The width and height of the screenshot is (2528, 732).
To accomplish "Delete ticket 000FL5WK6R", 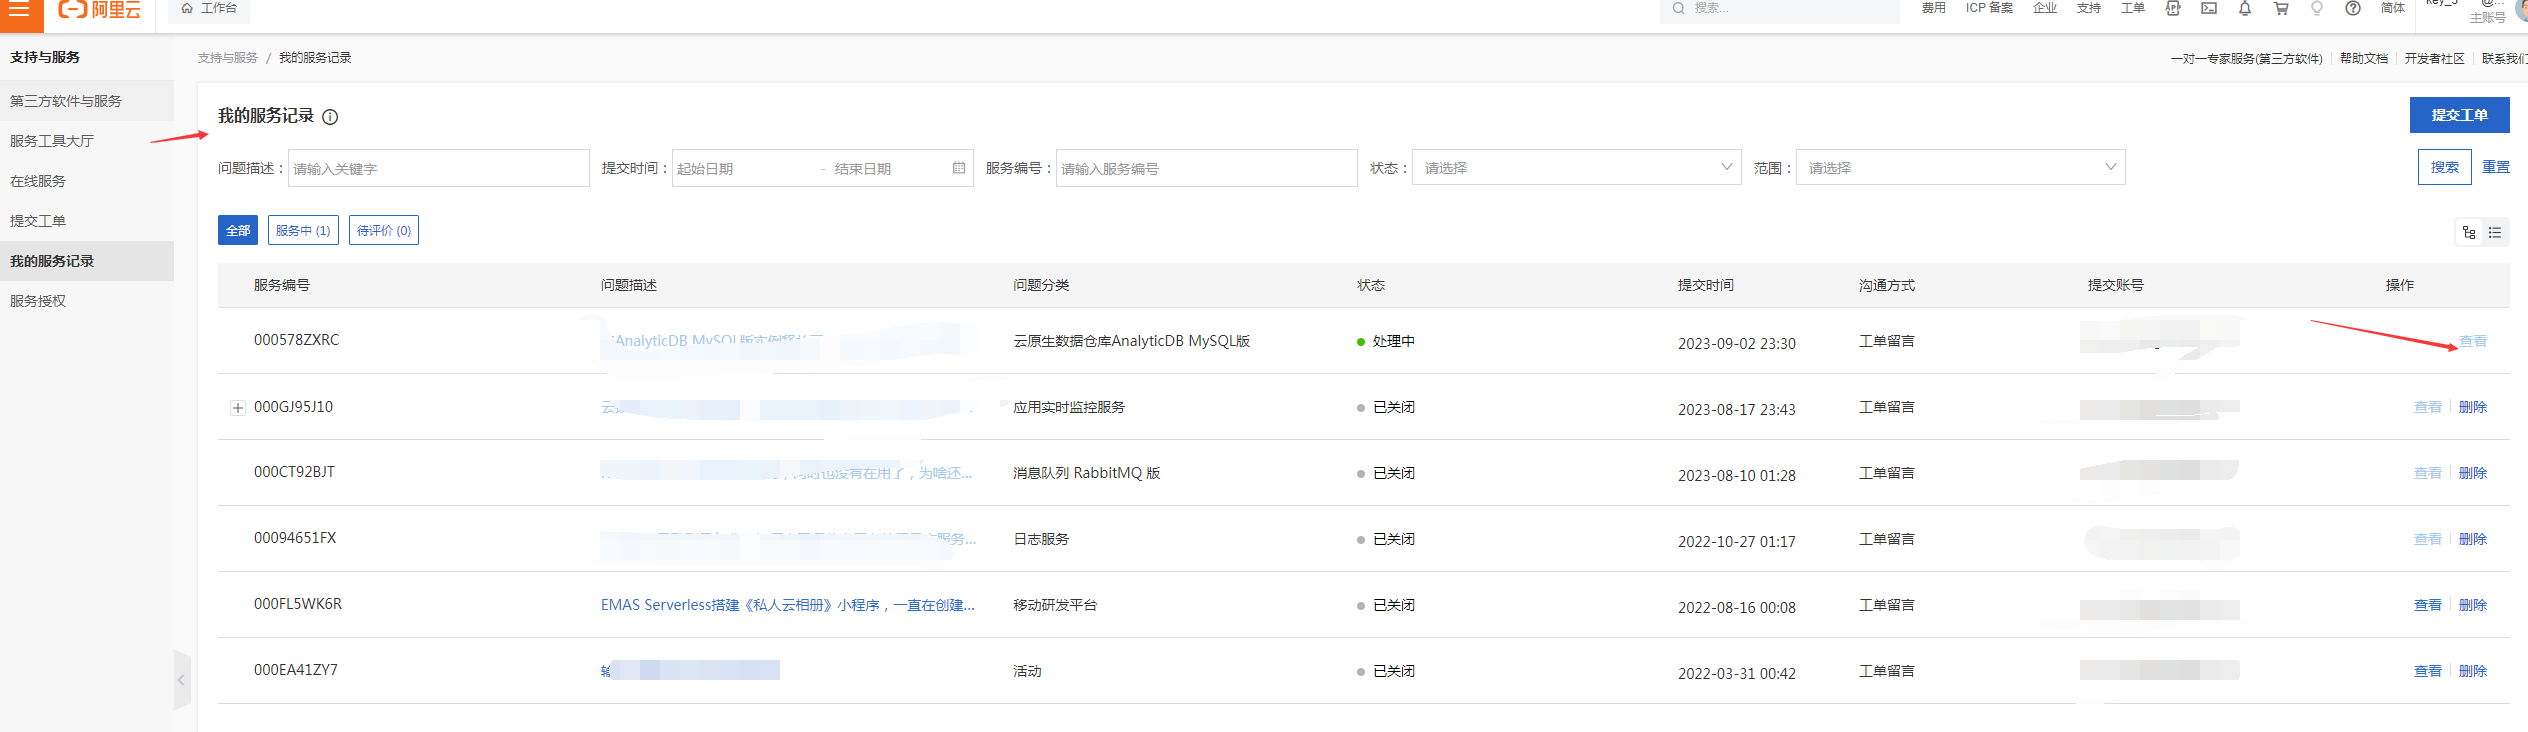I will click(2473, 605).
